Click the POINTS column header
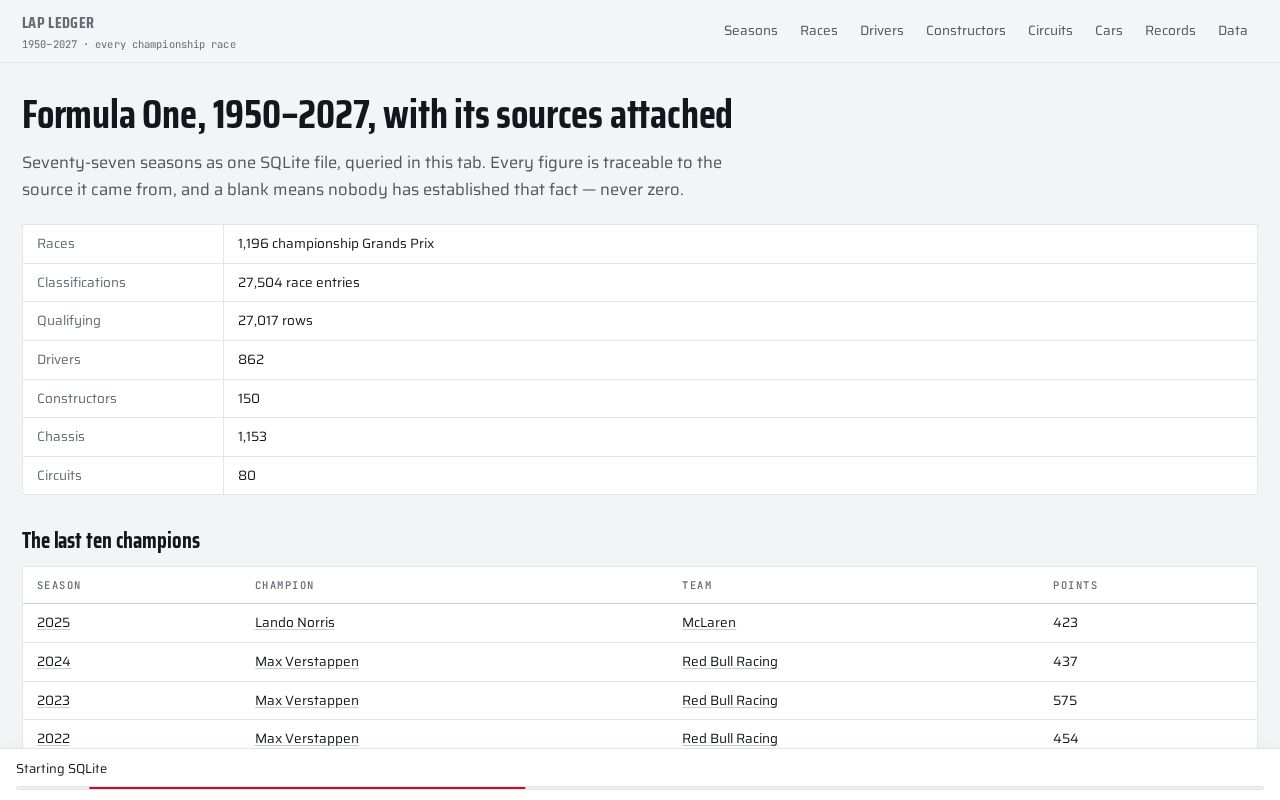 coord(1075,585)
